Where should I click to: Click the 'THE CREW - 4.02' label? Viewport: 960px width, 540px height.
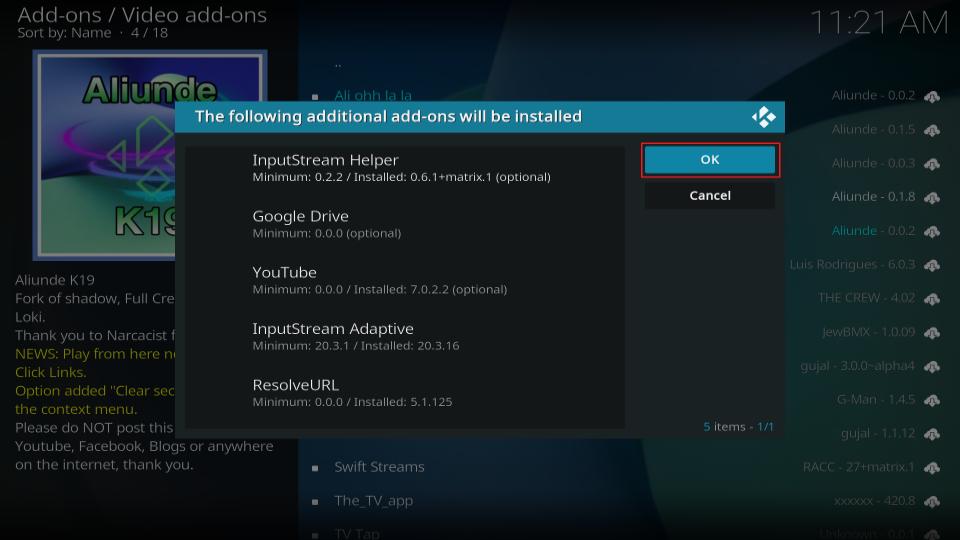[866, 298]
